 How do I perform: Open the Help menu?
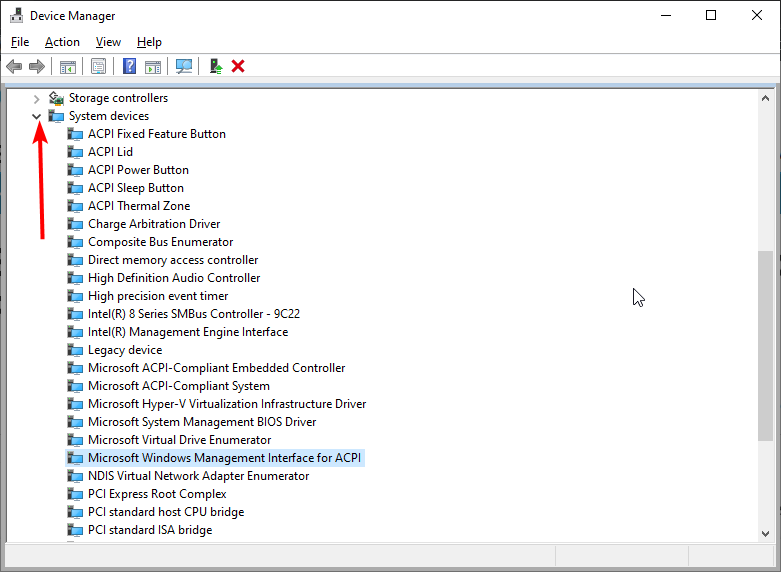[x=149, y=42]
